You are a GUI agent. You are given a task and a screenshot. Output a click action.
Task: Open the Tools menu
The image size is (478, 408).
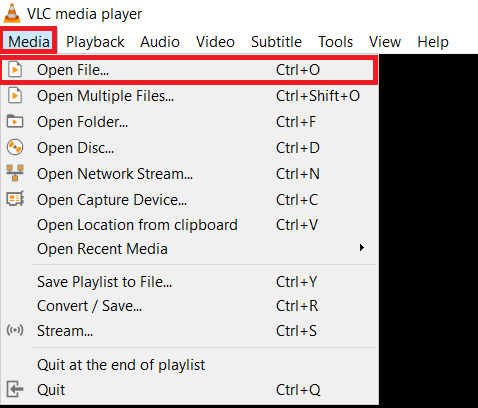point(335,42)
